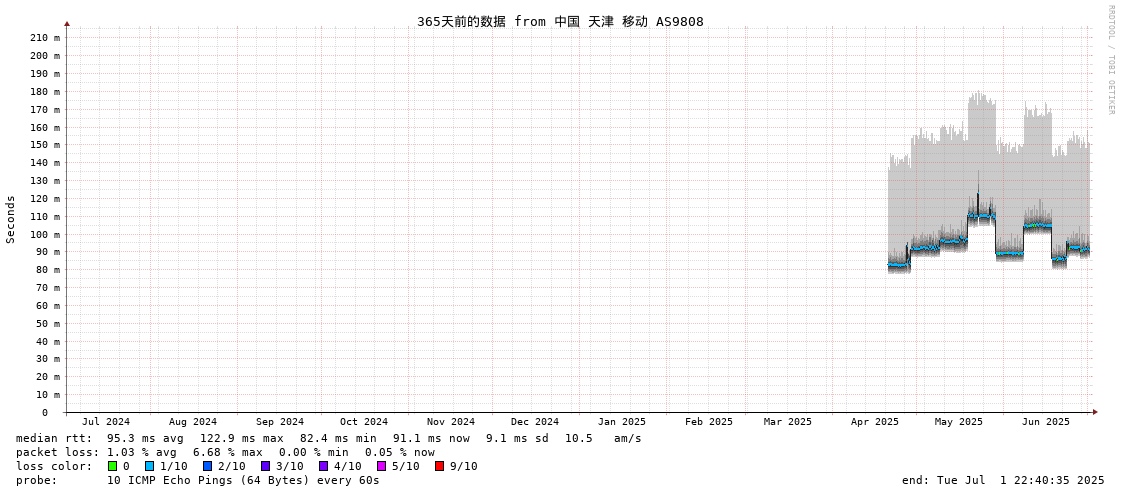Click the magenta 5/10 loss swatch

click(x=381, y=466)
